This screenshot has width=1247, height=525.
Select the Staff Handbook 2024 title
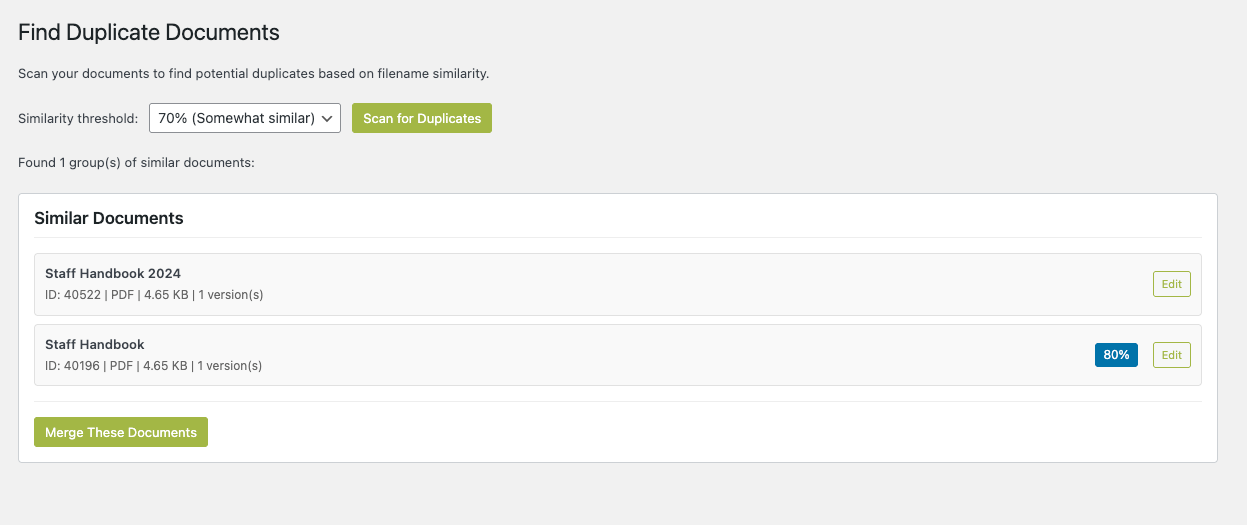113,273
